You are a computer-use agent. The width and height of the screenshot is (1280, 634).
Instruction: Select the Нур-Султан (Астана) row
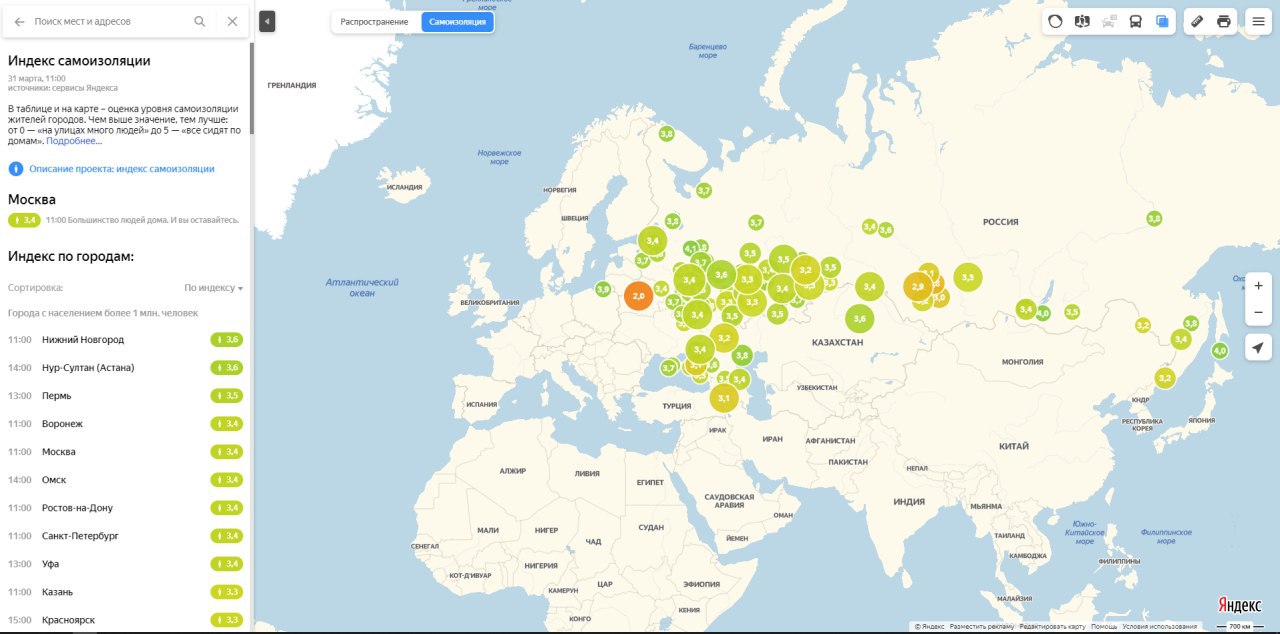pos(125,368)
